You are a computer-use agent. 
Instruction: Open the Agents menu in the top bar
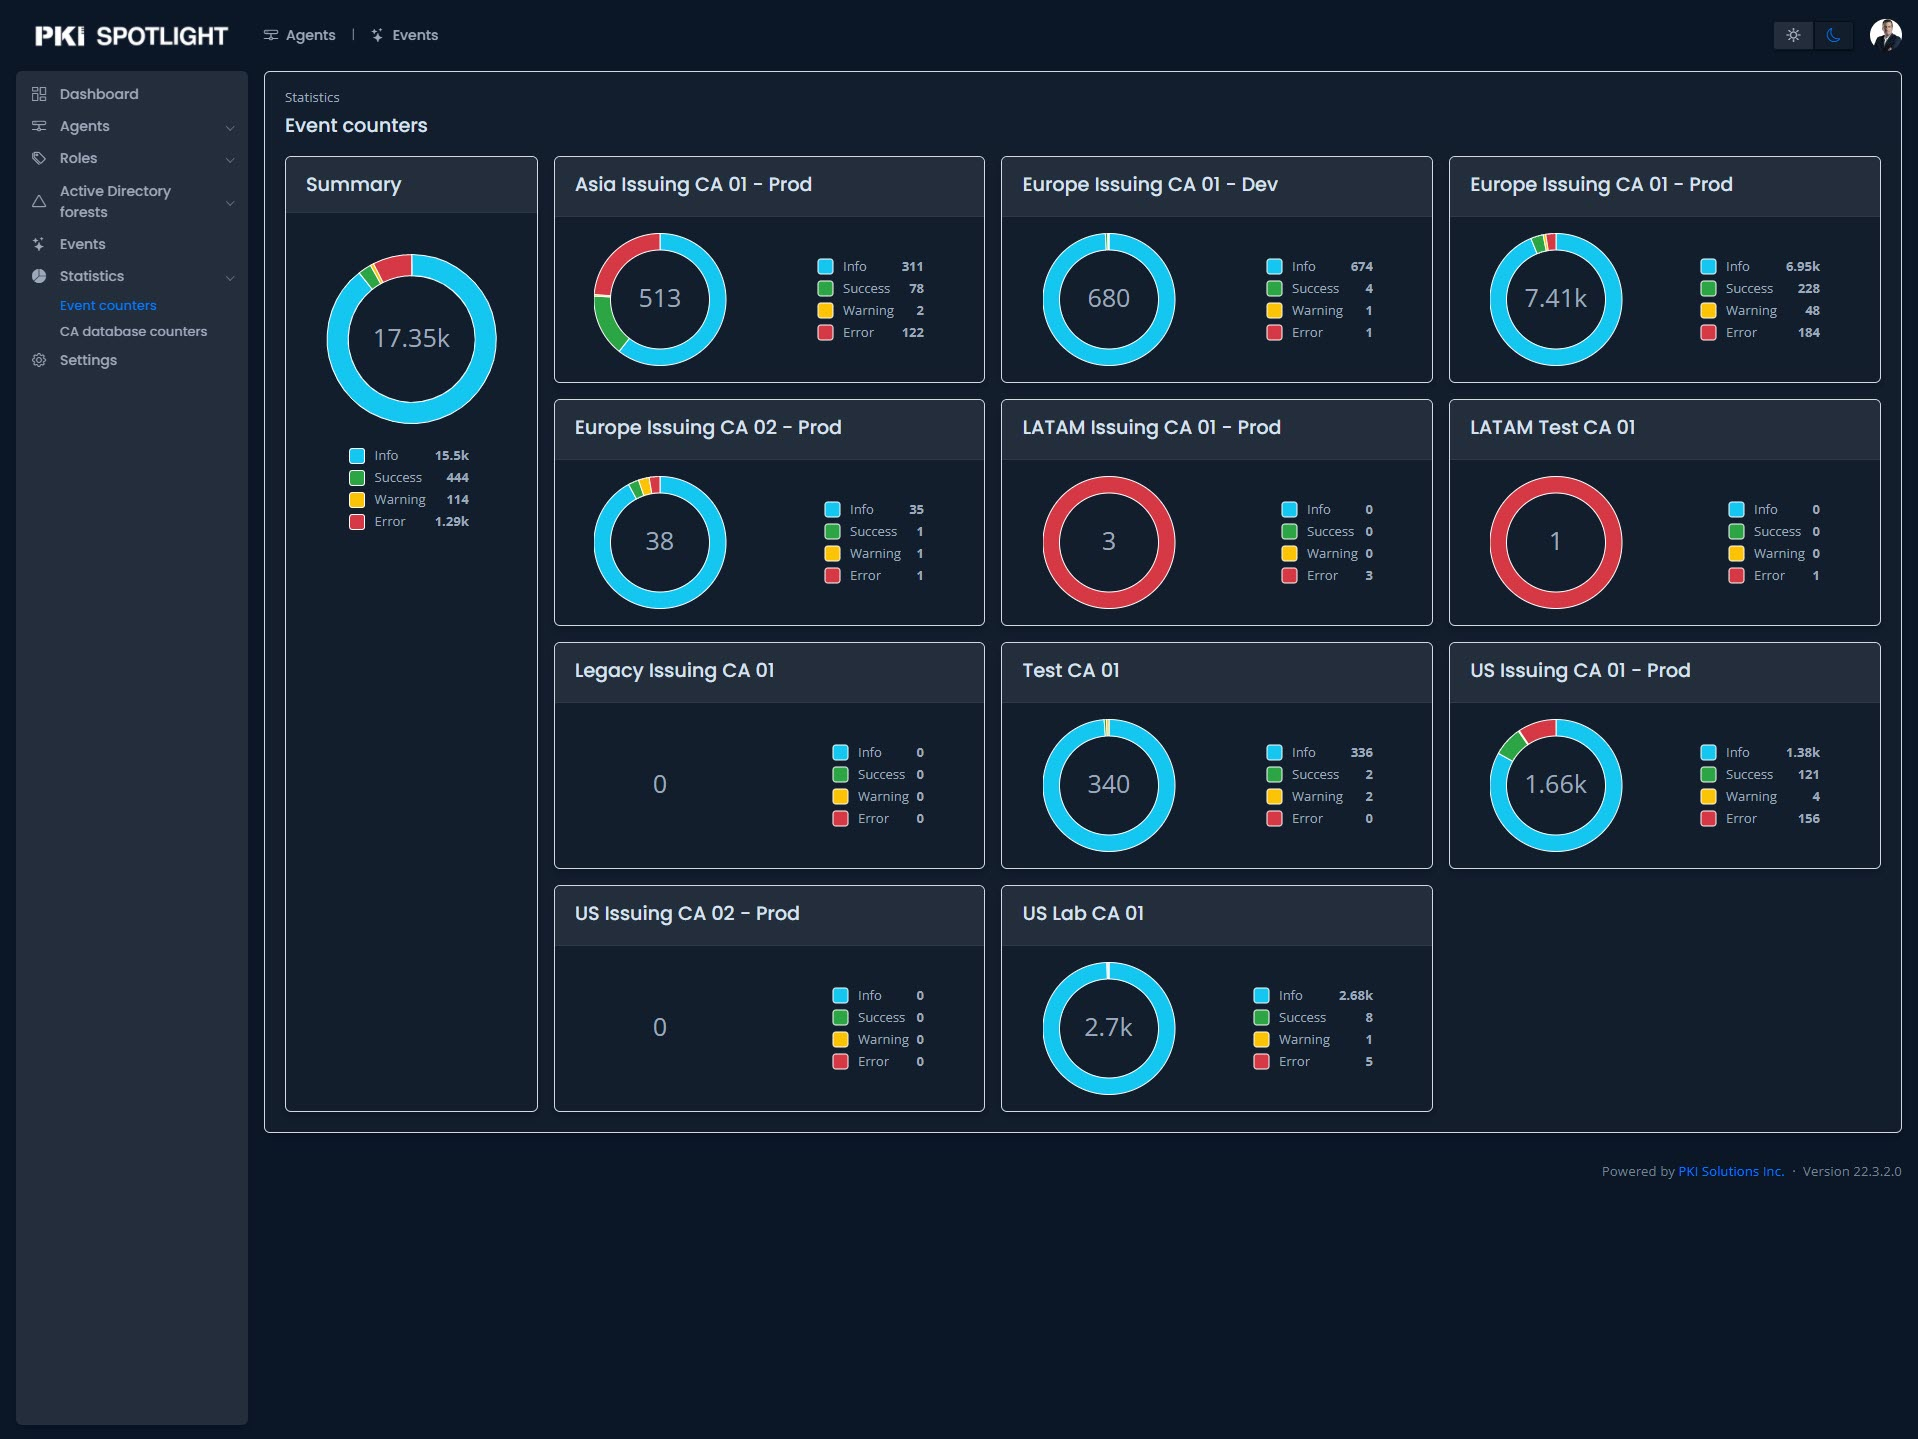pyautogui.click(x=299, y=35)
